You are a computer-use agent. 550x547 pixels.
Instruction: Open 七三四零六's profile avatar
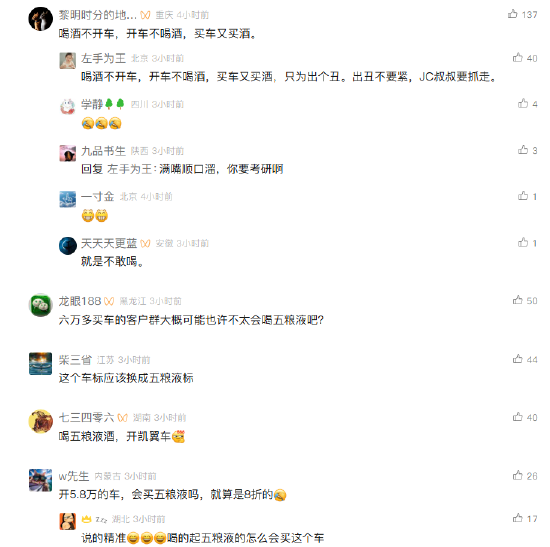pyautogui.click(x=40, y=421)
